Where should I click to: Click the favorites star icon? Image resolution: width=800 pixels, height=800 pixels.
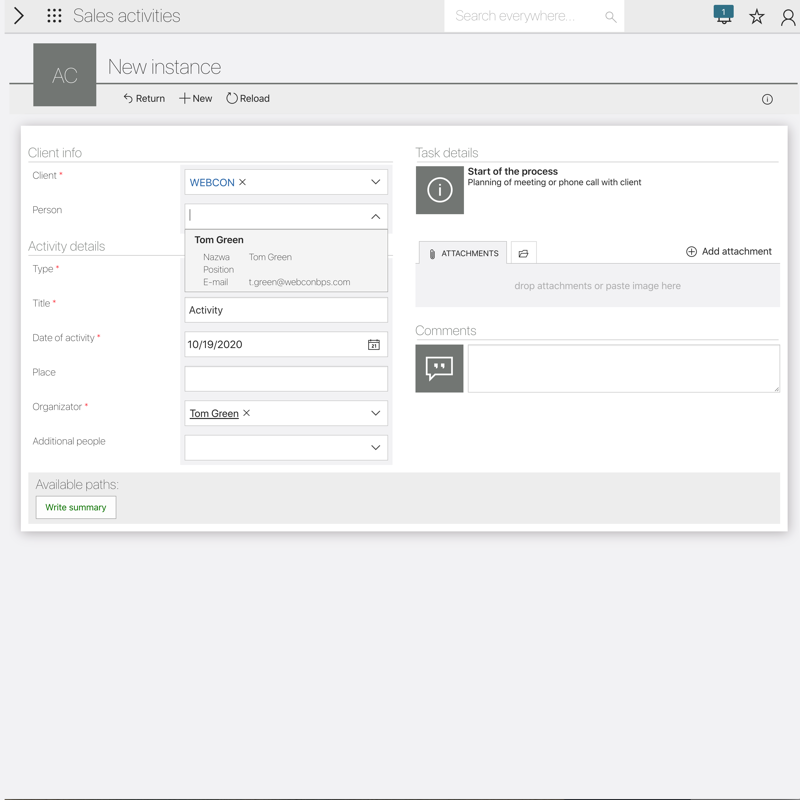(x=757, y=17)
